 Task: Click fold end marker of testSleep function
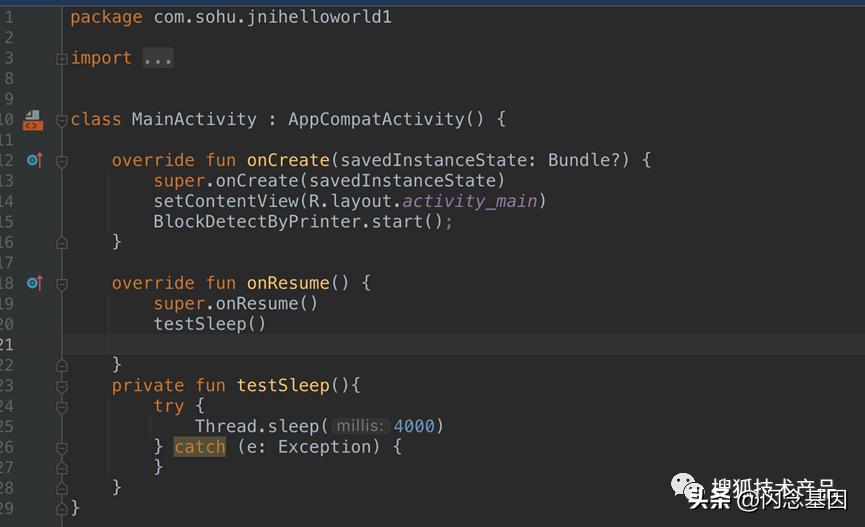point(62,488)
